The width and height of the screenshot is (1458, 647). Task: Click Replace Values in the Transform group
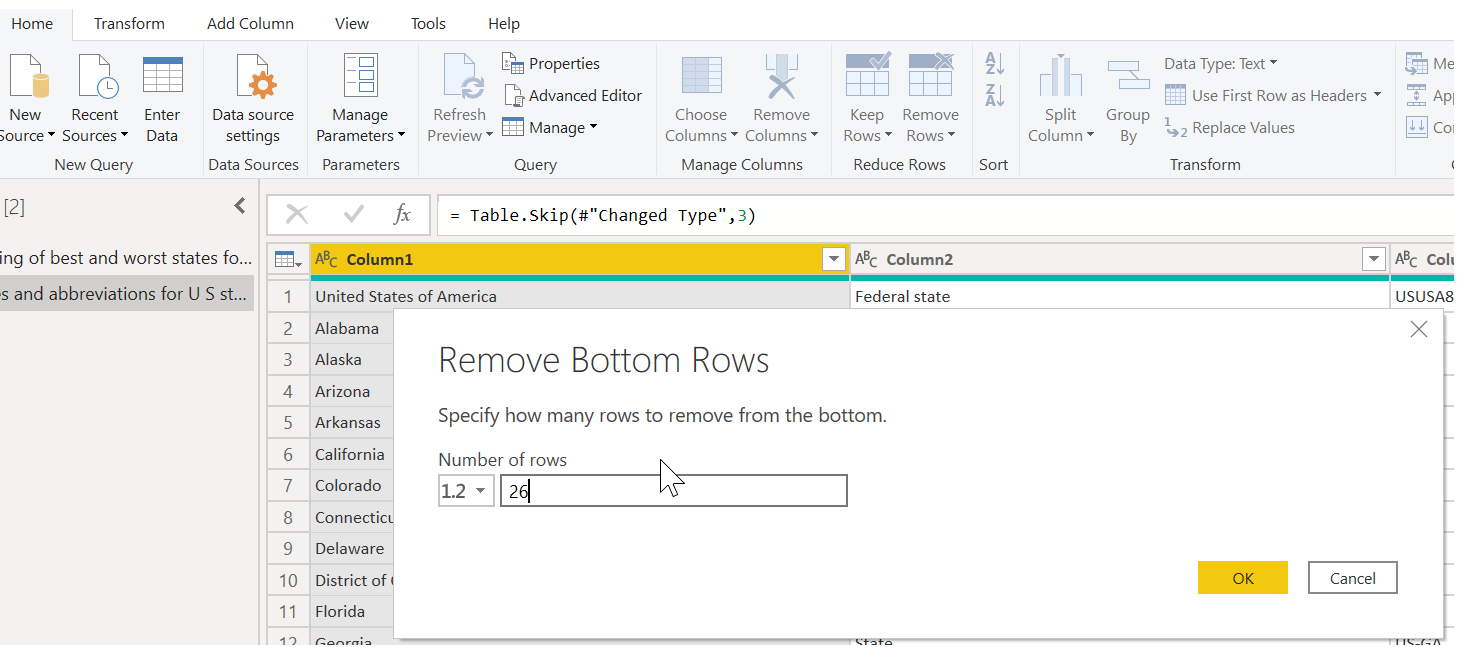click(x=1230, y=128)
